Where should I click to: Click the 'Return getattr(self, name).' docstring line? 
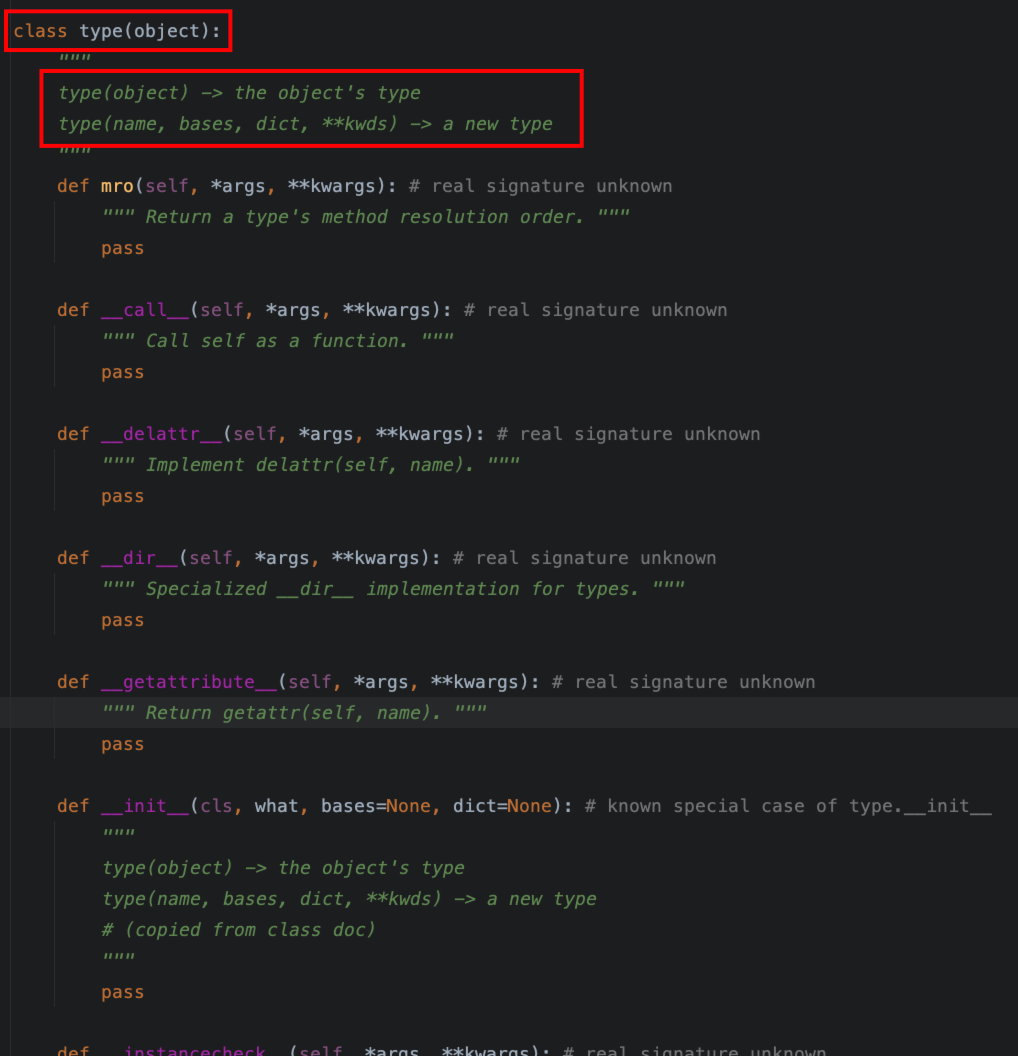[x=294, y=713]
